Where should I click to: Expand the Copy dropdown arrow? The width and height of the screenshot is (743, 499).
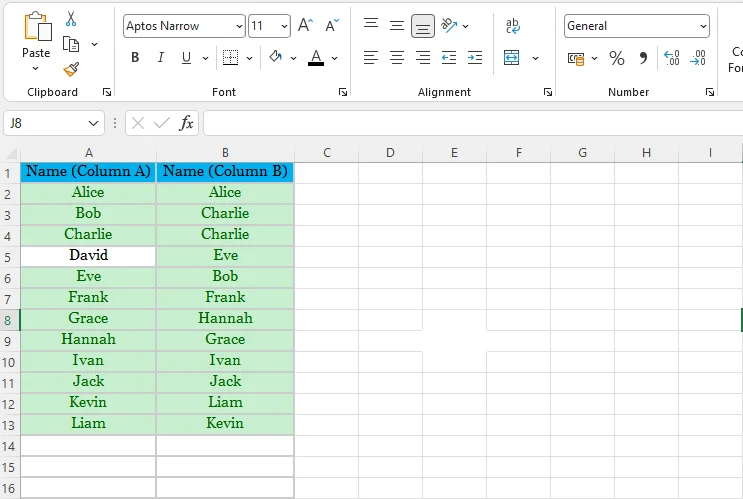94,44
